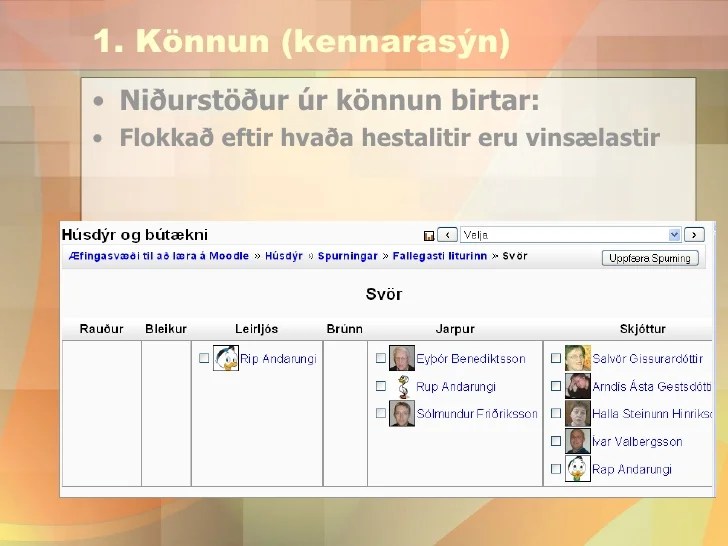
Task: Check the box next to Arndís Ásta Gestsdóttir
Action: 556,386
